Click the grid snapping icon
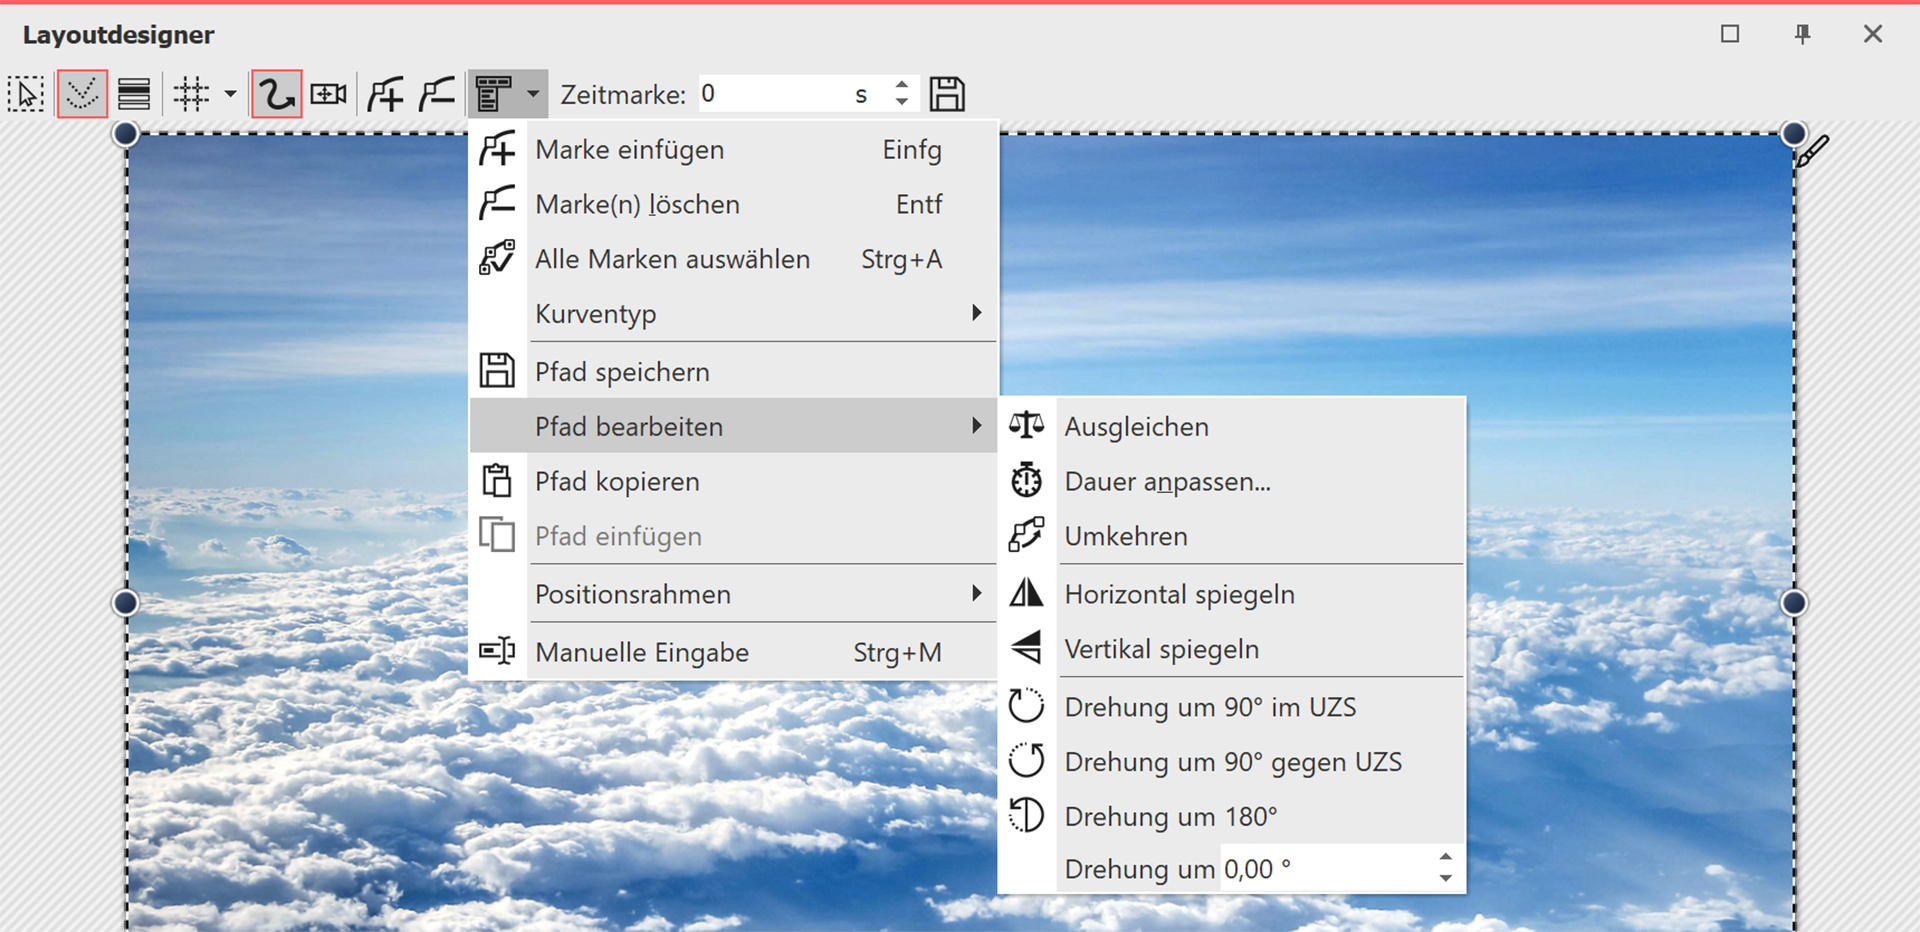This screenshot has height=932, width=1920. tap(192, 93)
